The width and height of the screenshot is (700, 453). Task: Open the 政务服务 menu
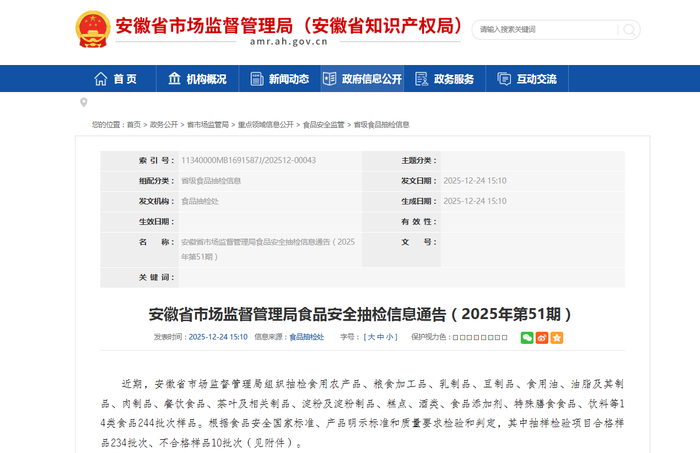coord(445,79)
